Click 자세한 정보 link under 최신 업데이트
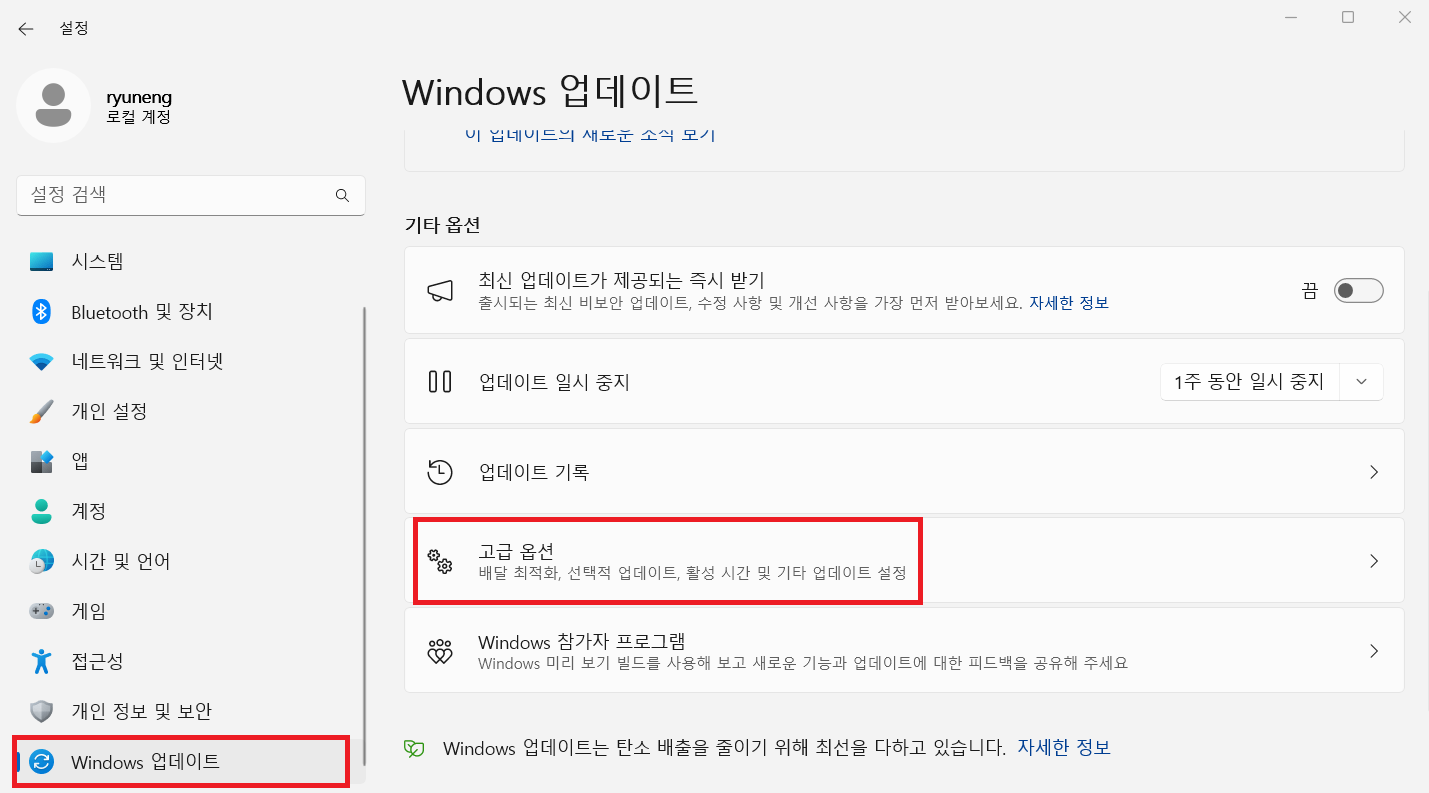 [x=1069, y=302]
